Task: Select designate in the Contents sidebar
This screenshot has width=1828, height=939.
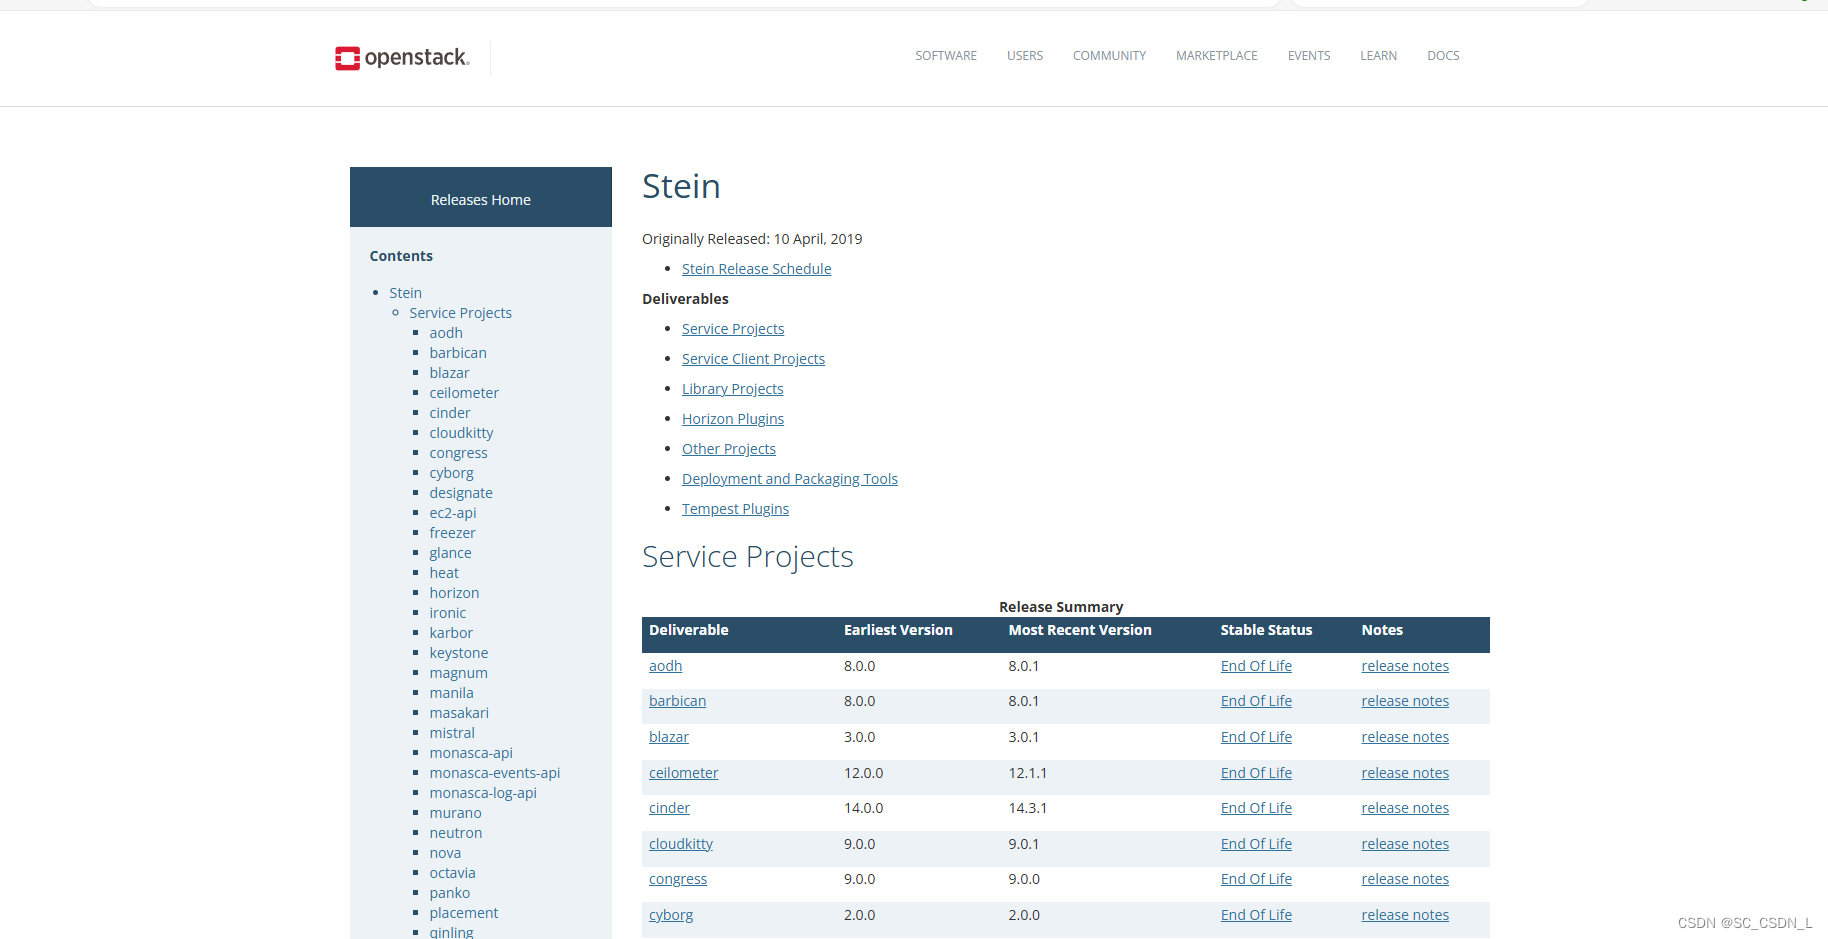Action: (x=461, y=493)
